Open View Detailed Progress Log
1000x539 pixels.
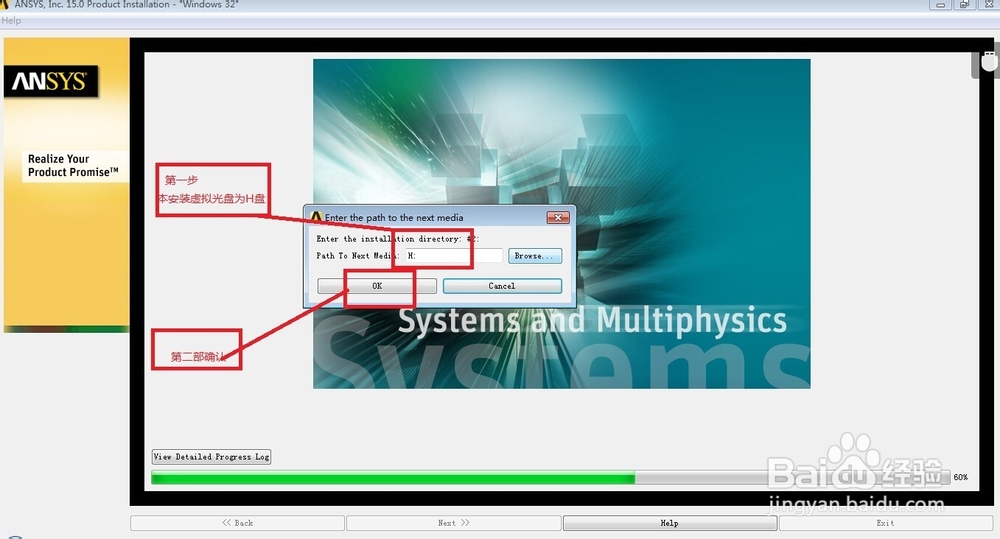[211, 457]
